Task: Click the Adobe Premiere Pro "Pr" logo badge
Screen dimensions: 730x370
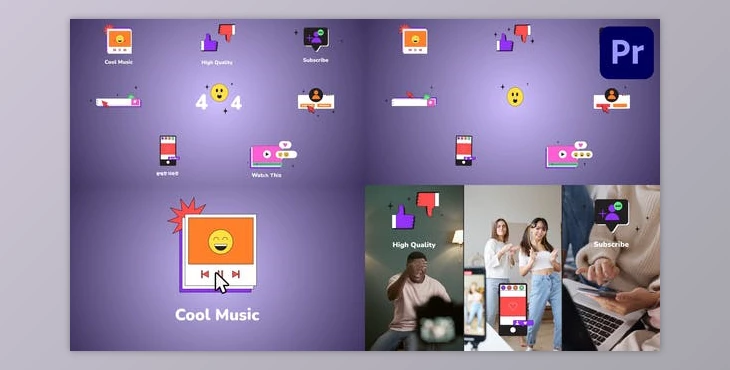Action: (627, 53)
